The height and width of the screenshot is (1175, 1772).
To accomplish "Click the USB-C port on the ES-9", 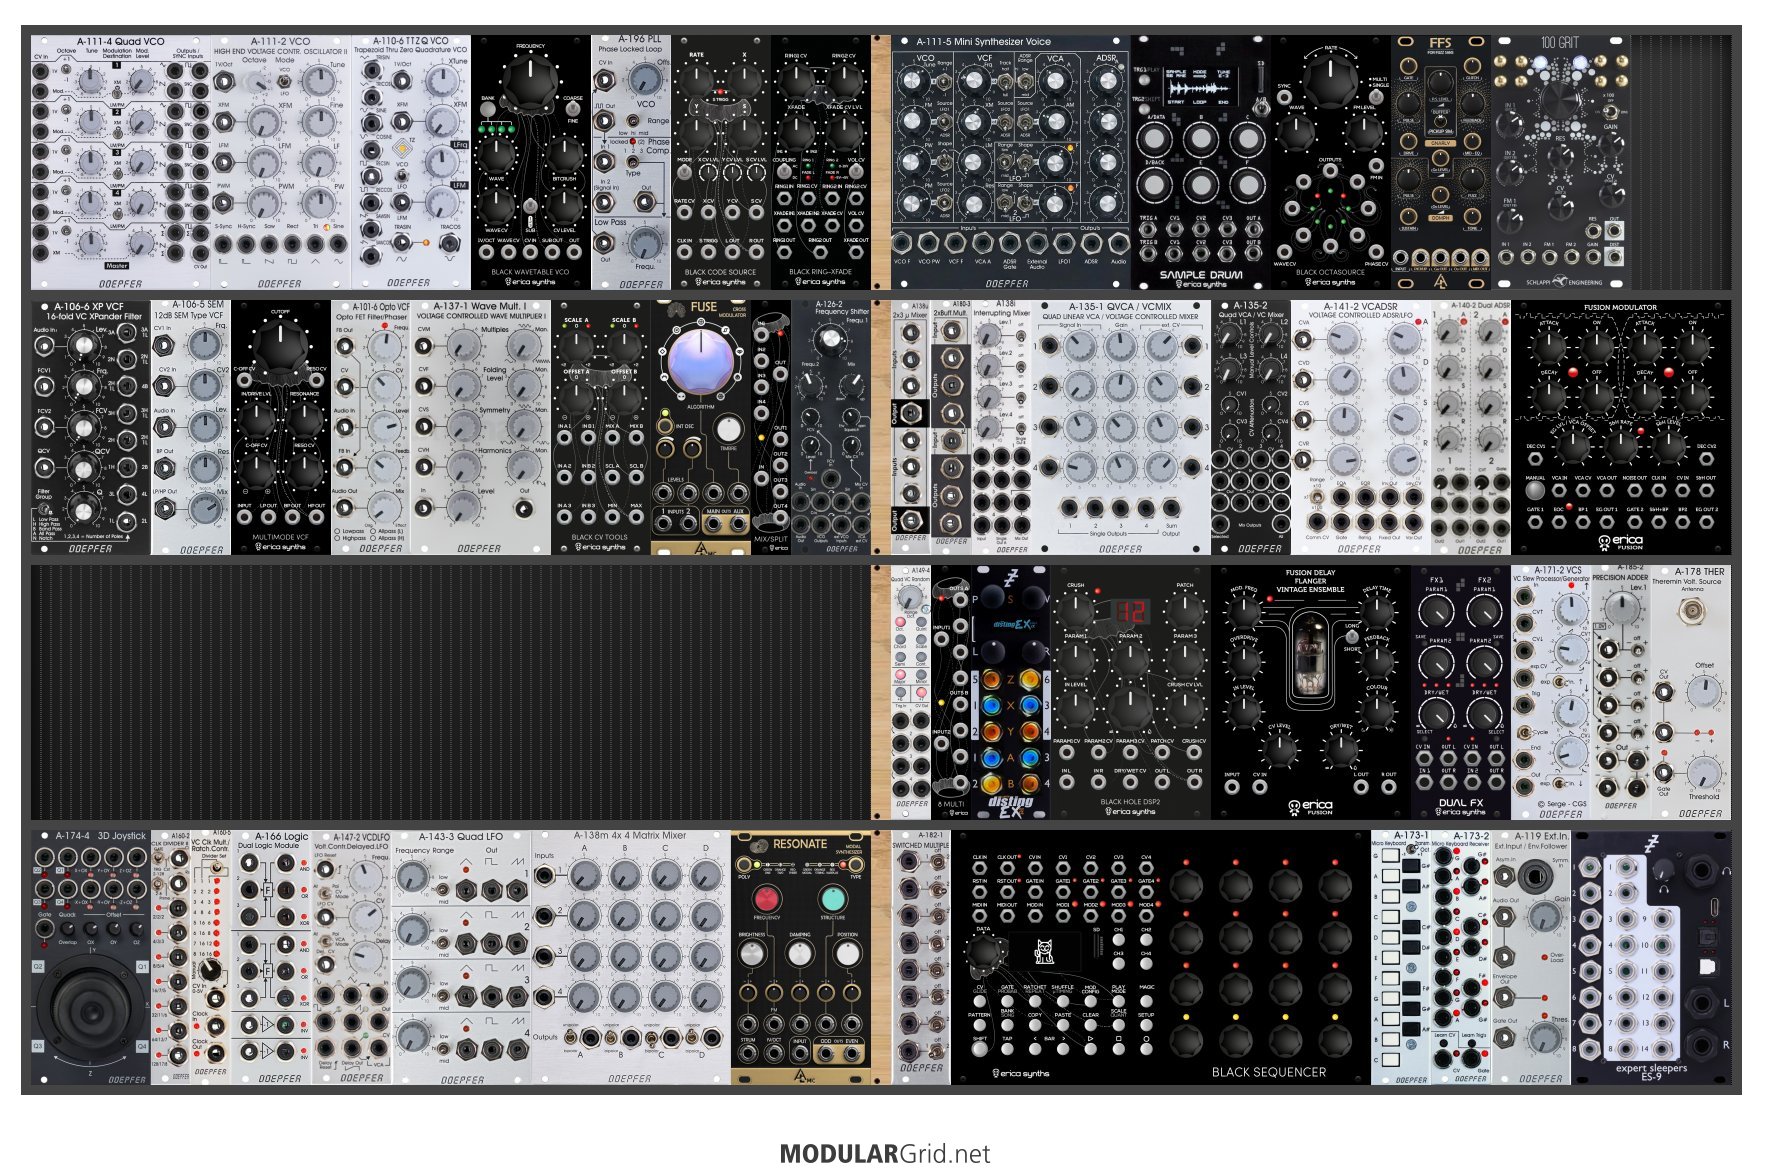I will [x=1714, y=909].
